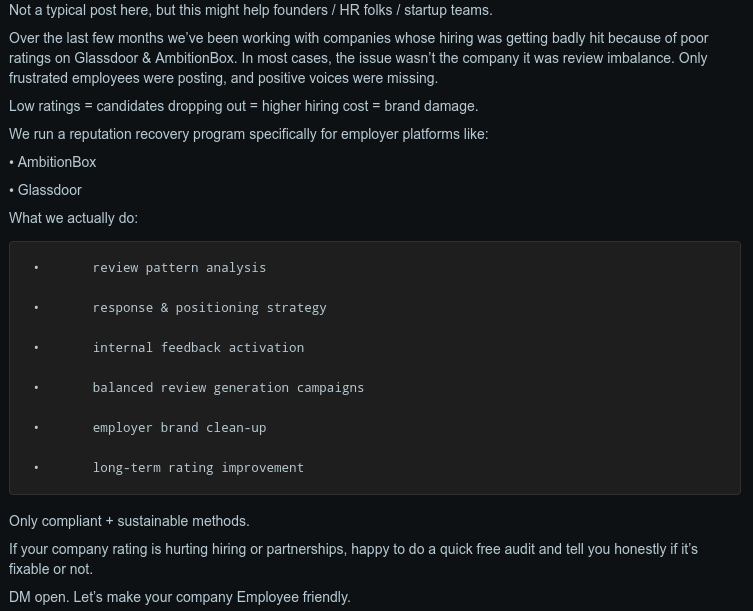Screen dimensions: 753x611
Task: Click "review pattern analysis" in the code block
Action: (179, 268)
